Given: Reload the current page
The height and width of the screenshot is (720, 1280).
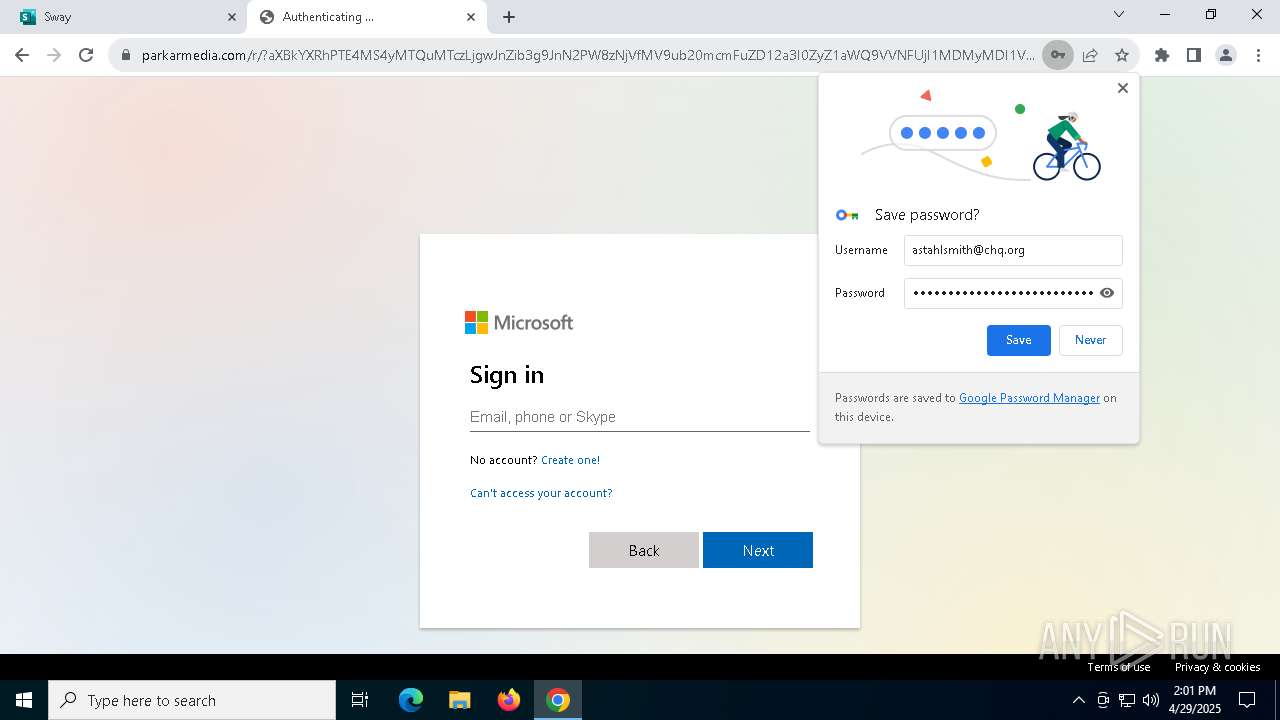Looking at the screenshot, I should (x=86, y=55).
